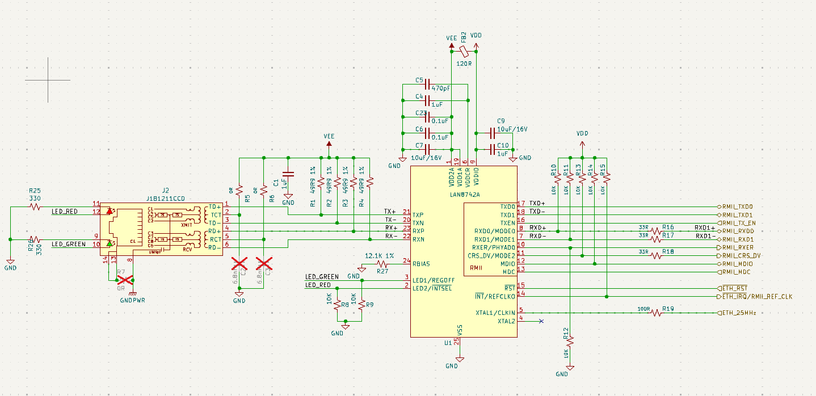Viewport: 816px width, 396px height.
Task: Click the GND symbol below U1 VSS pin
Action: click(459, 359)
